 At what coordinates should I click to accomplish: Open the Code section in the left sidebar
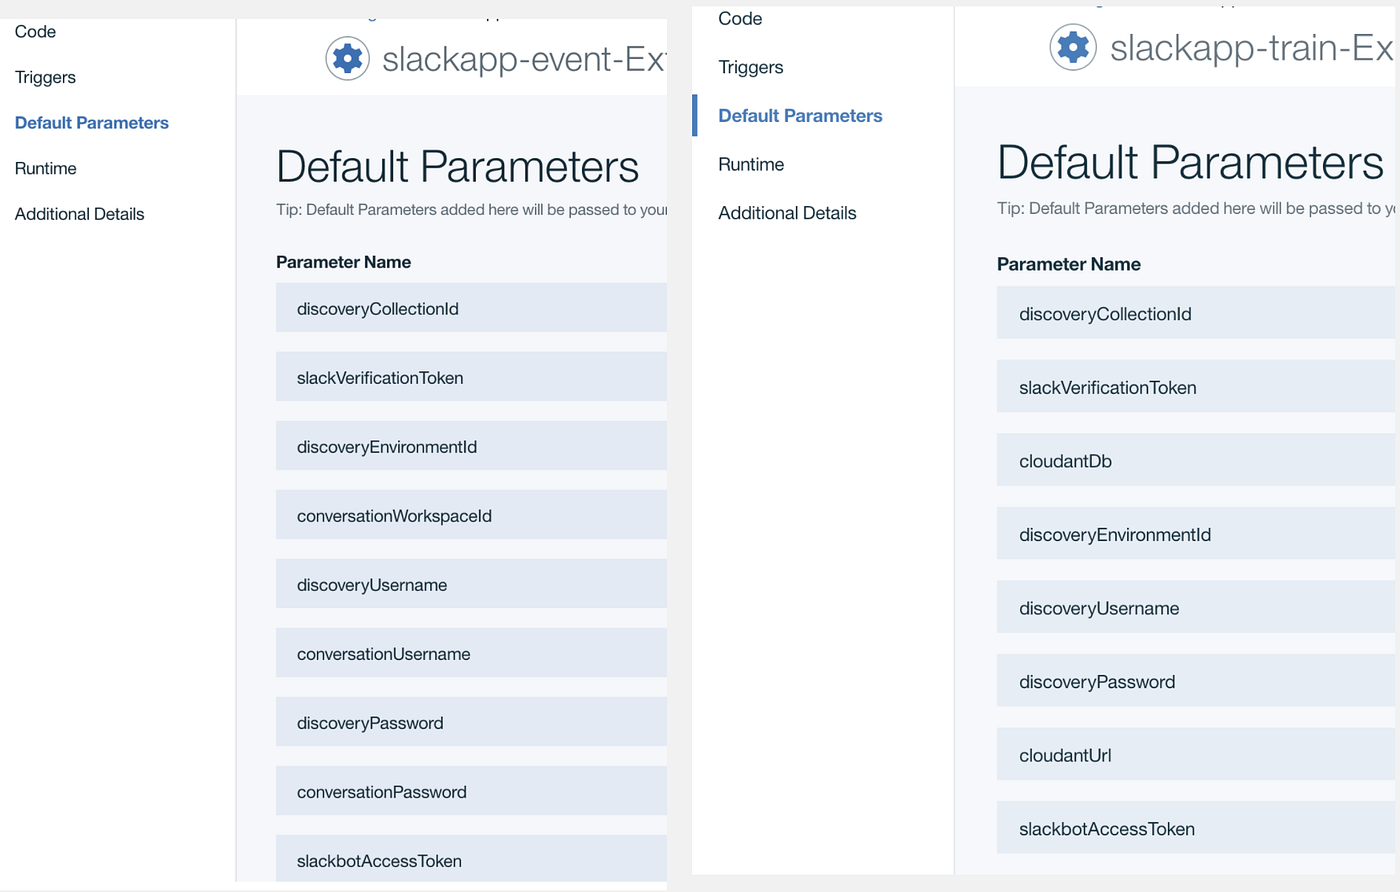click(x=35, y=31)
